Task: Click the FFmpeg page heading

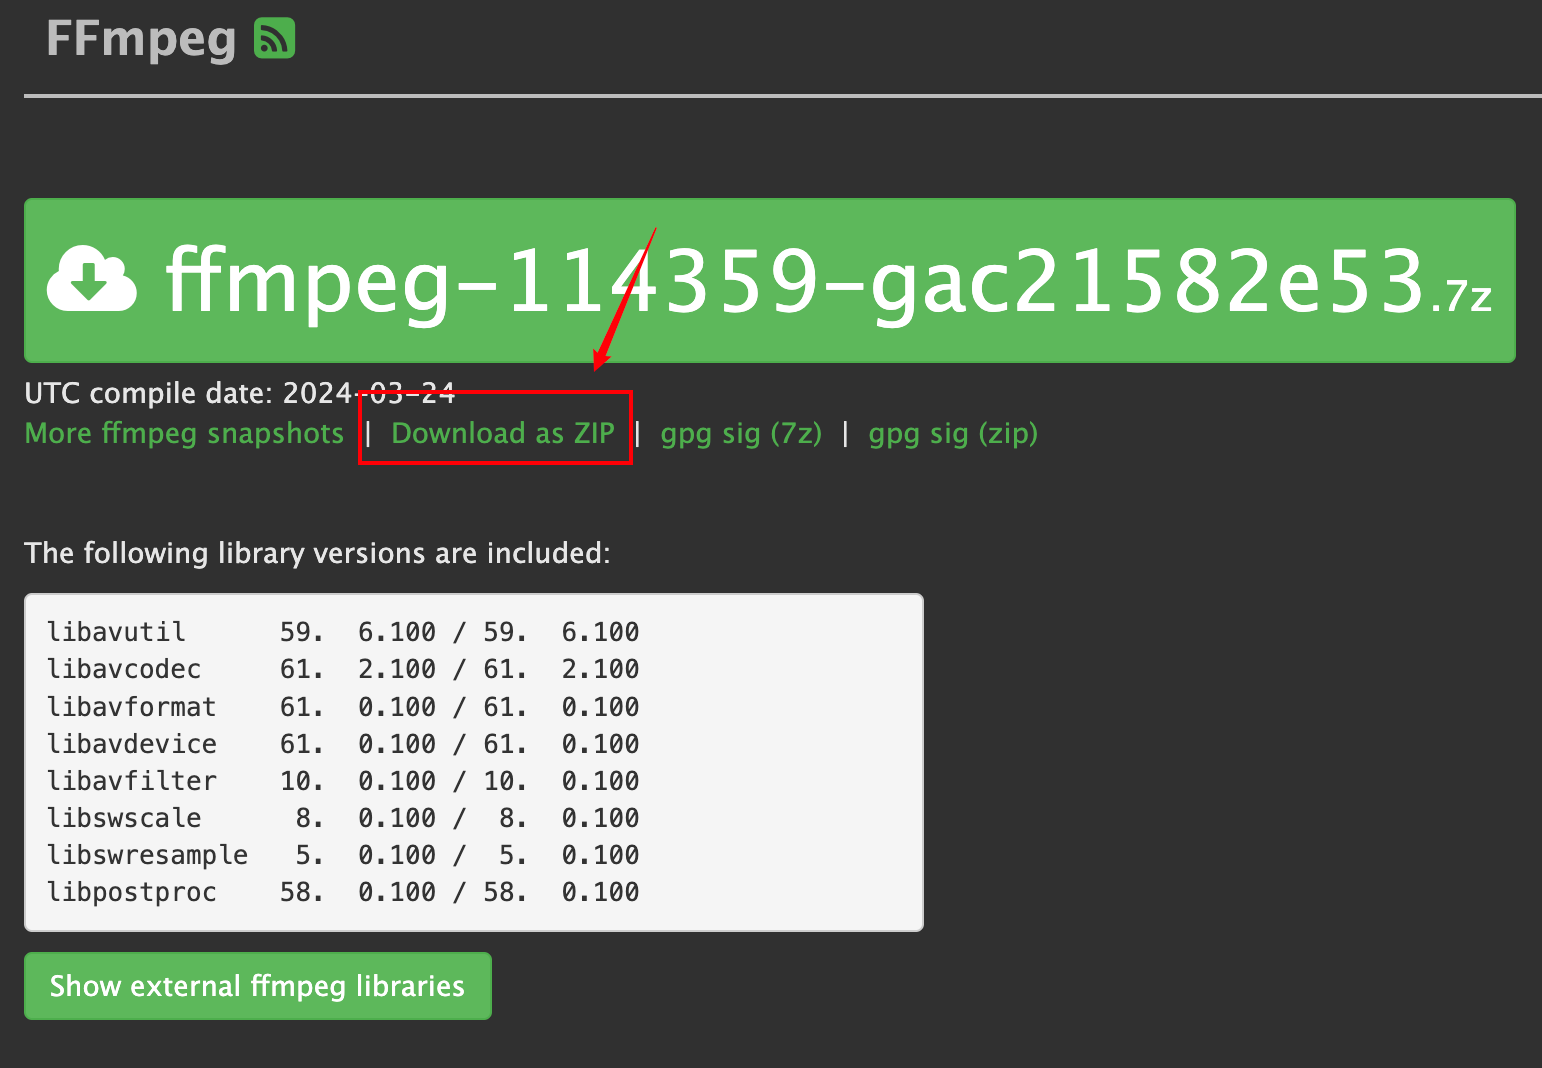Action: tap(141, 39)
